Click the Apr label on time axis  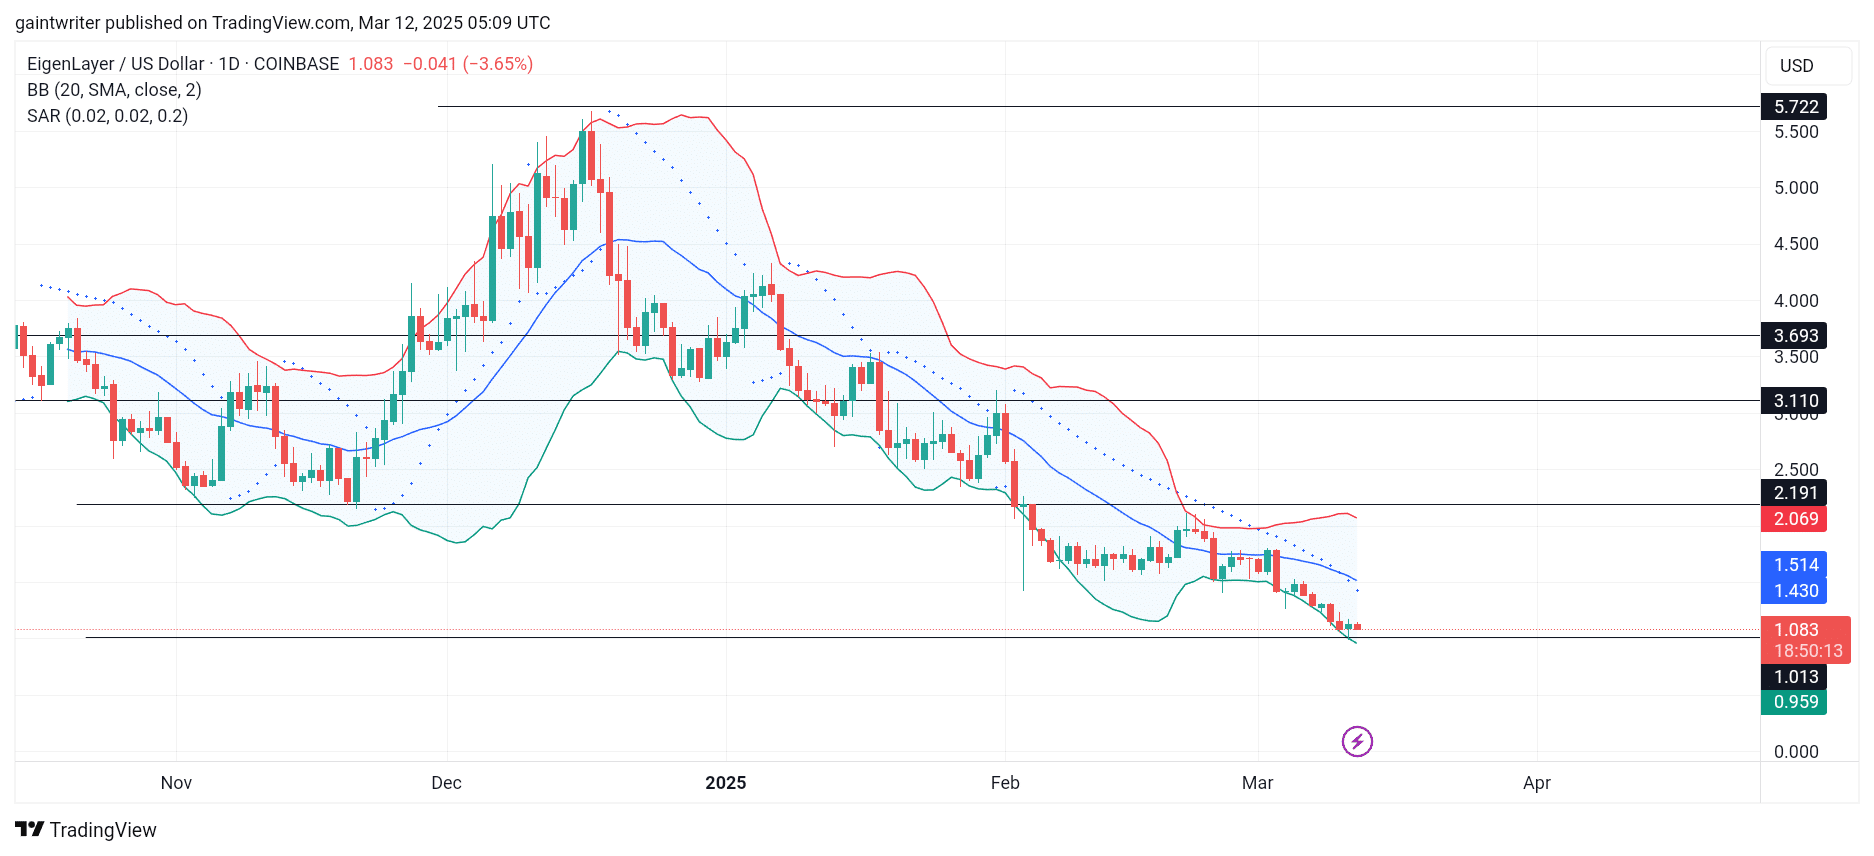[x=1537, y=783]
